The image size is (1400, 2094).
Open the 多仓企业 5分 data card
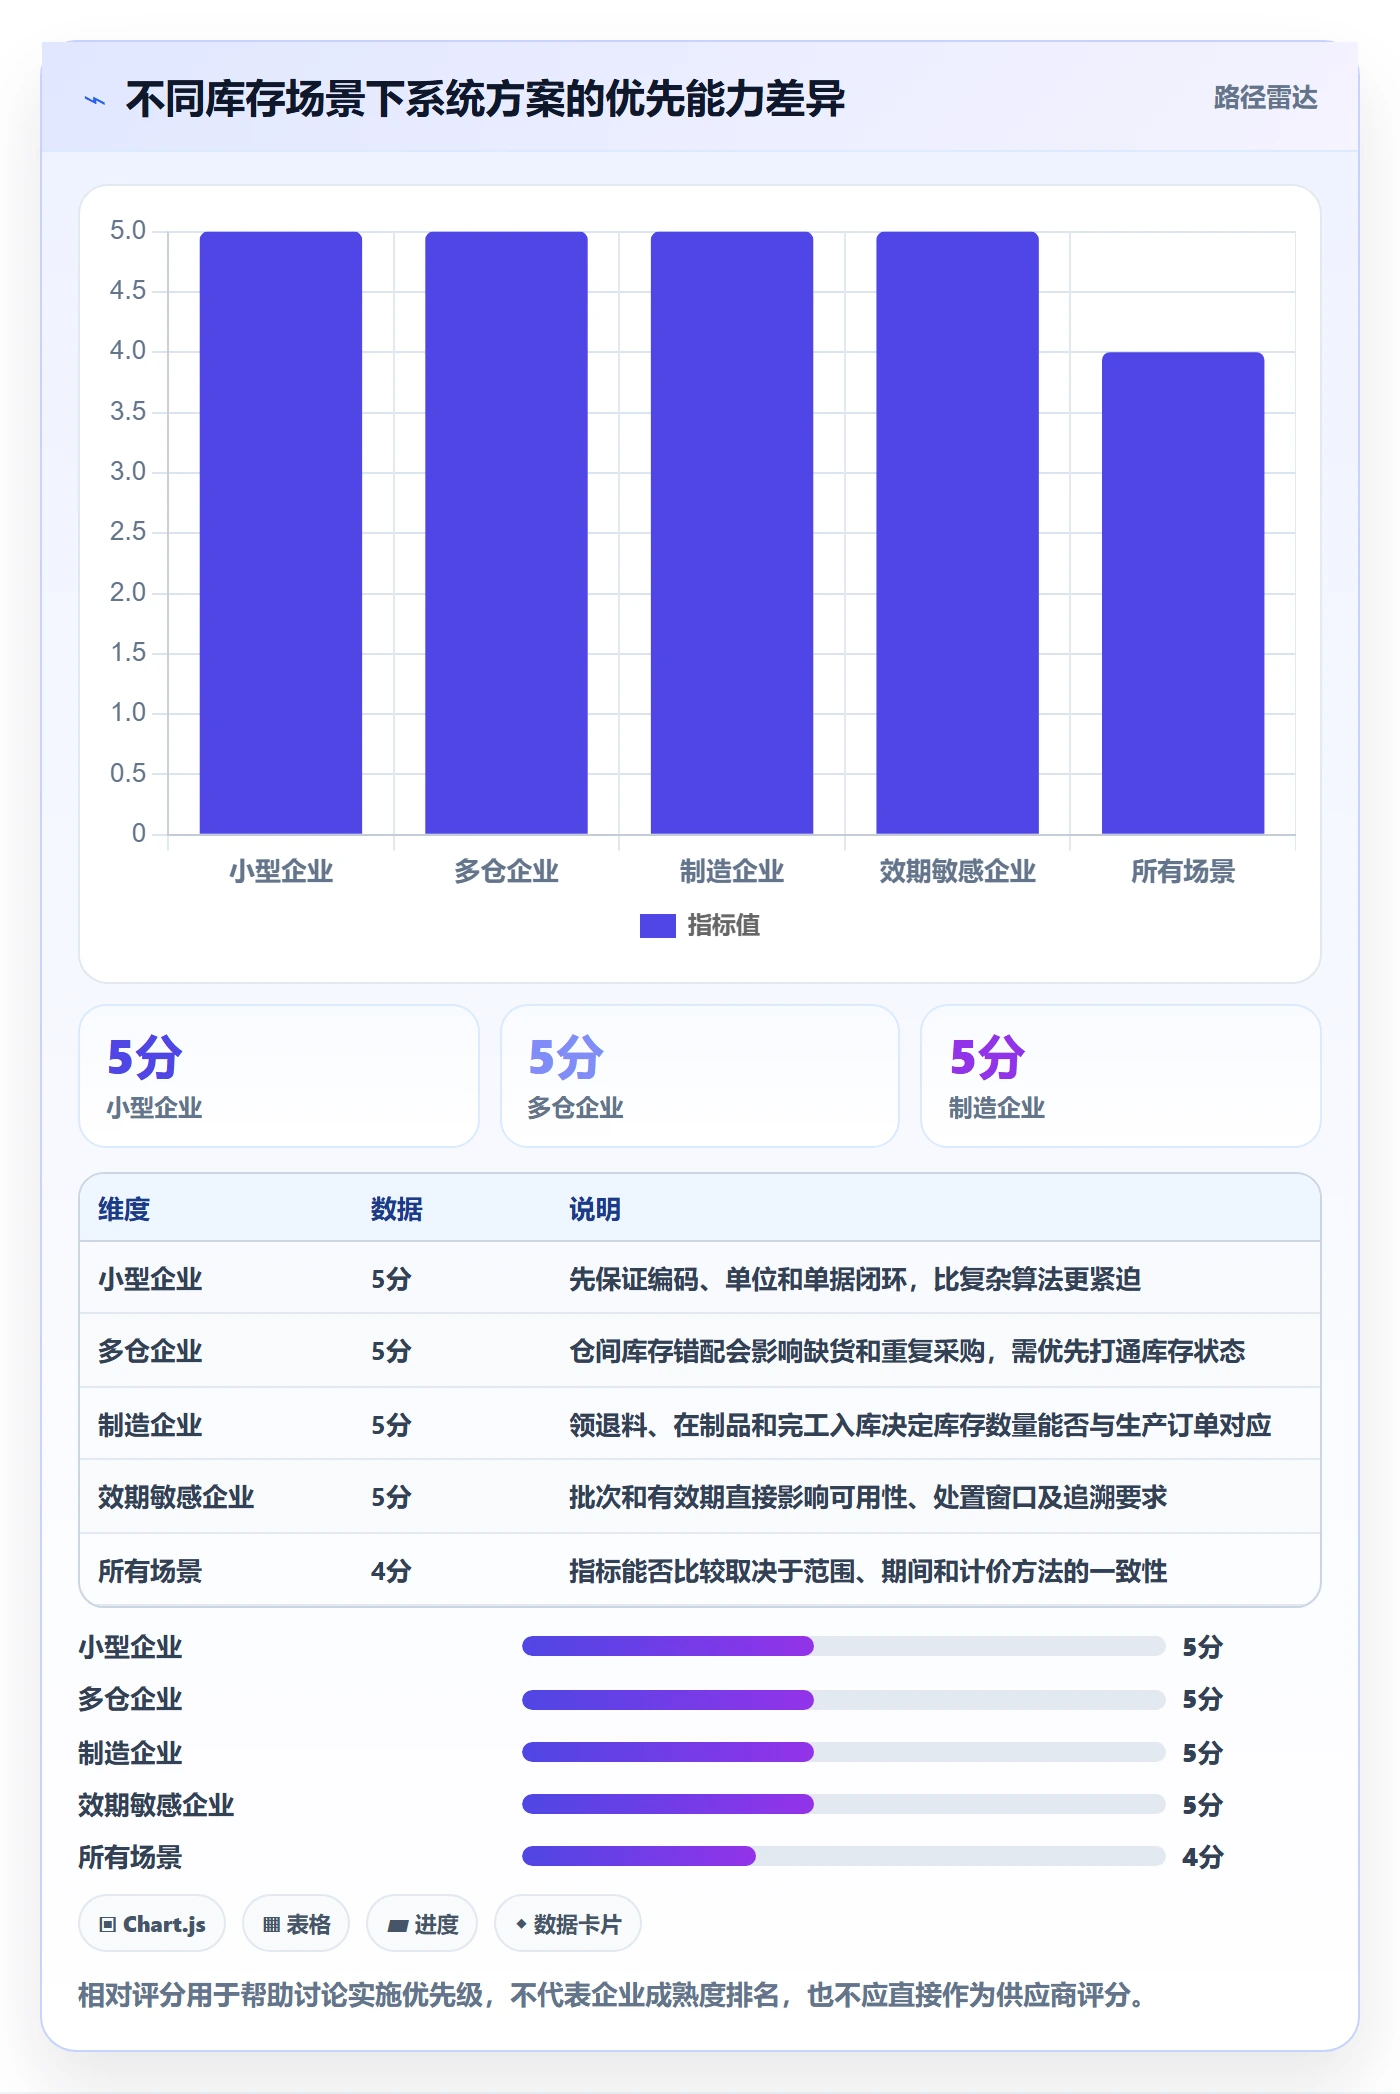click(x=700, y=1076)
